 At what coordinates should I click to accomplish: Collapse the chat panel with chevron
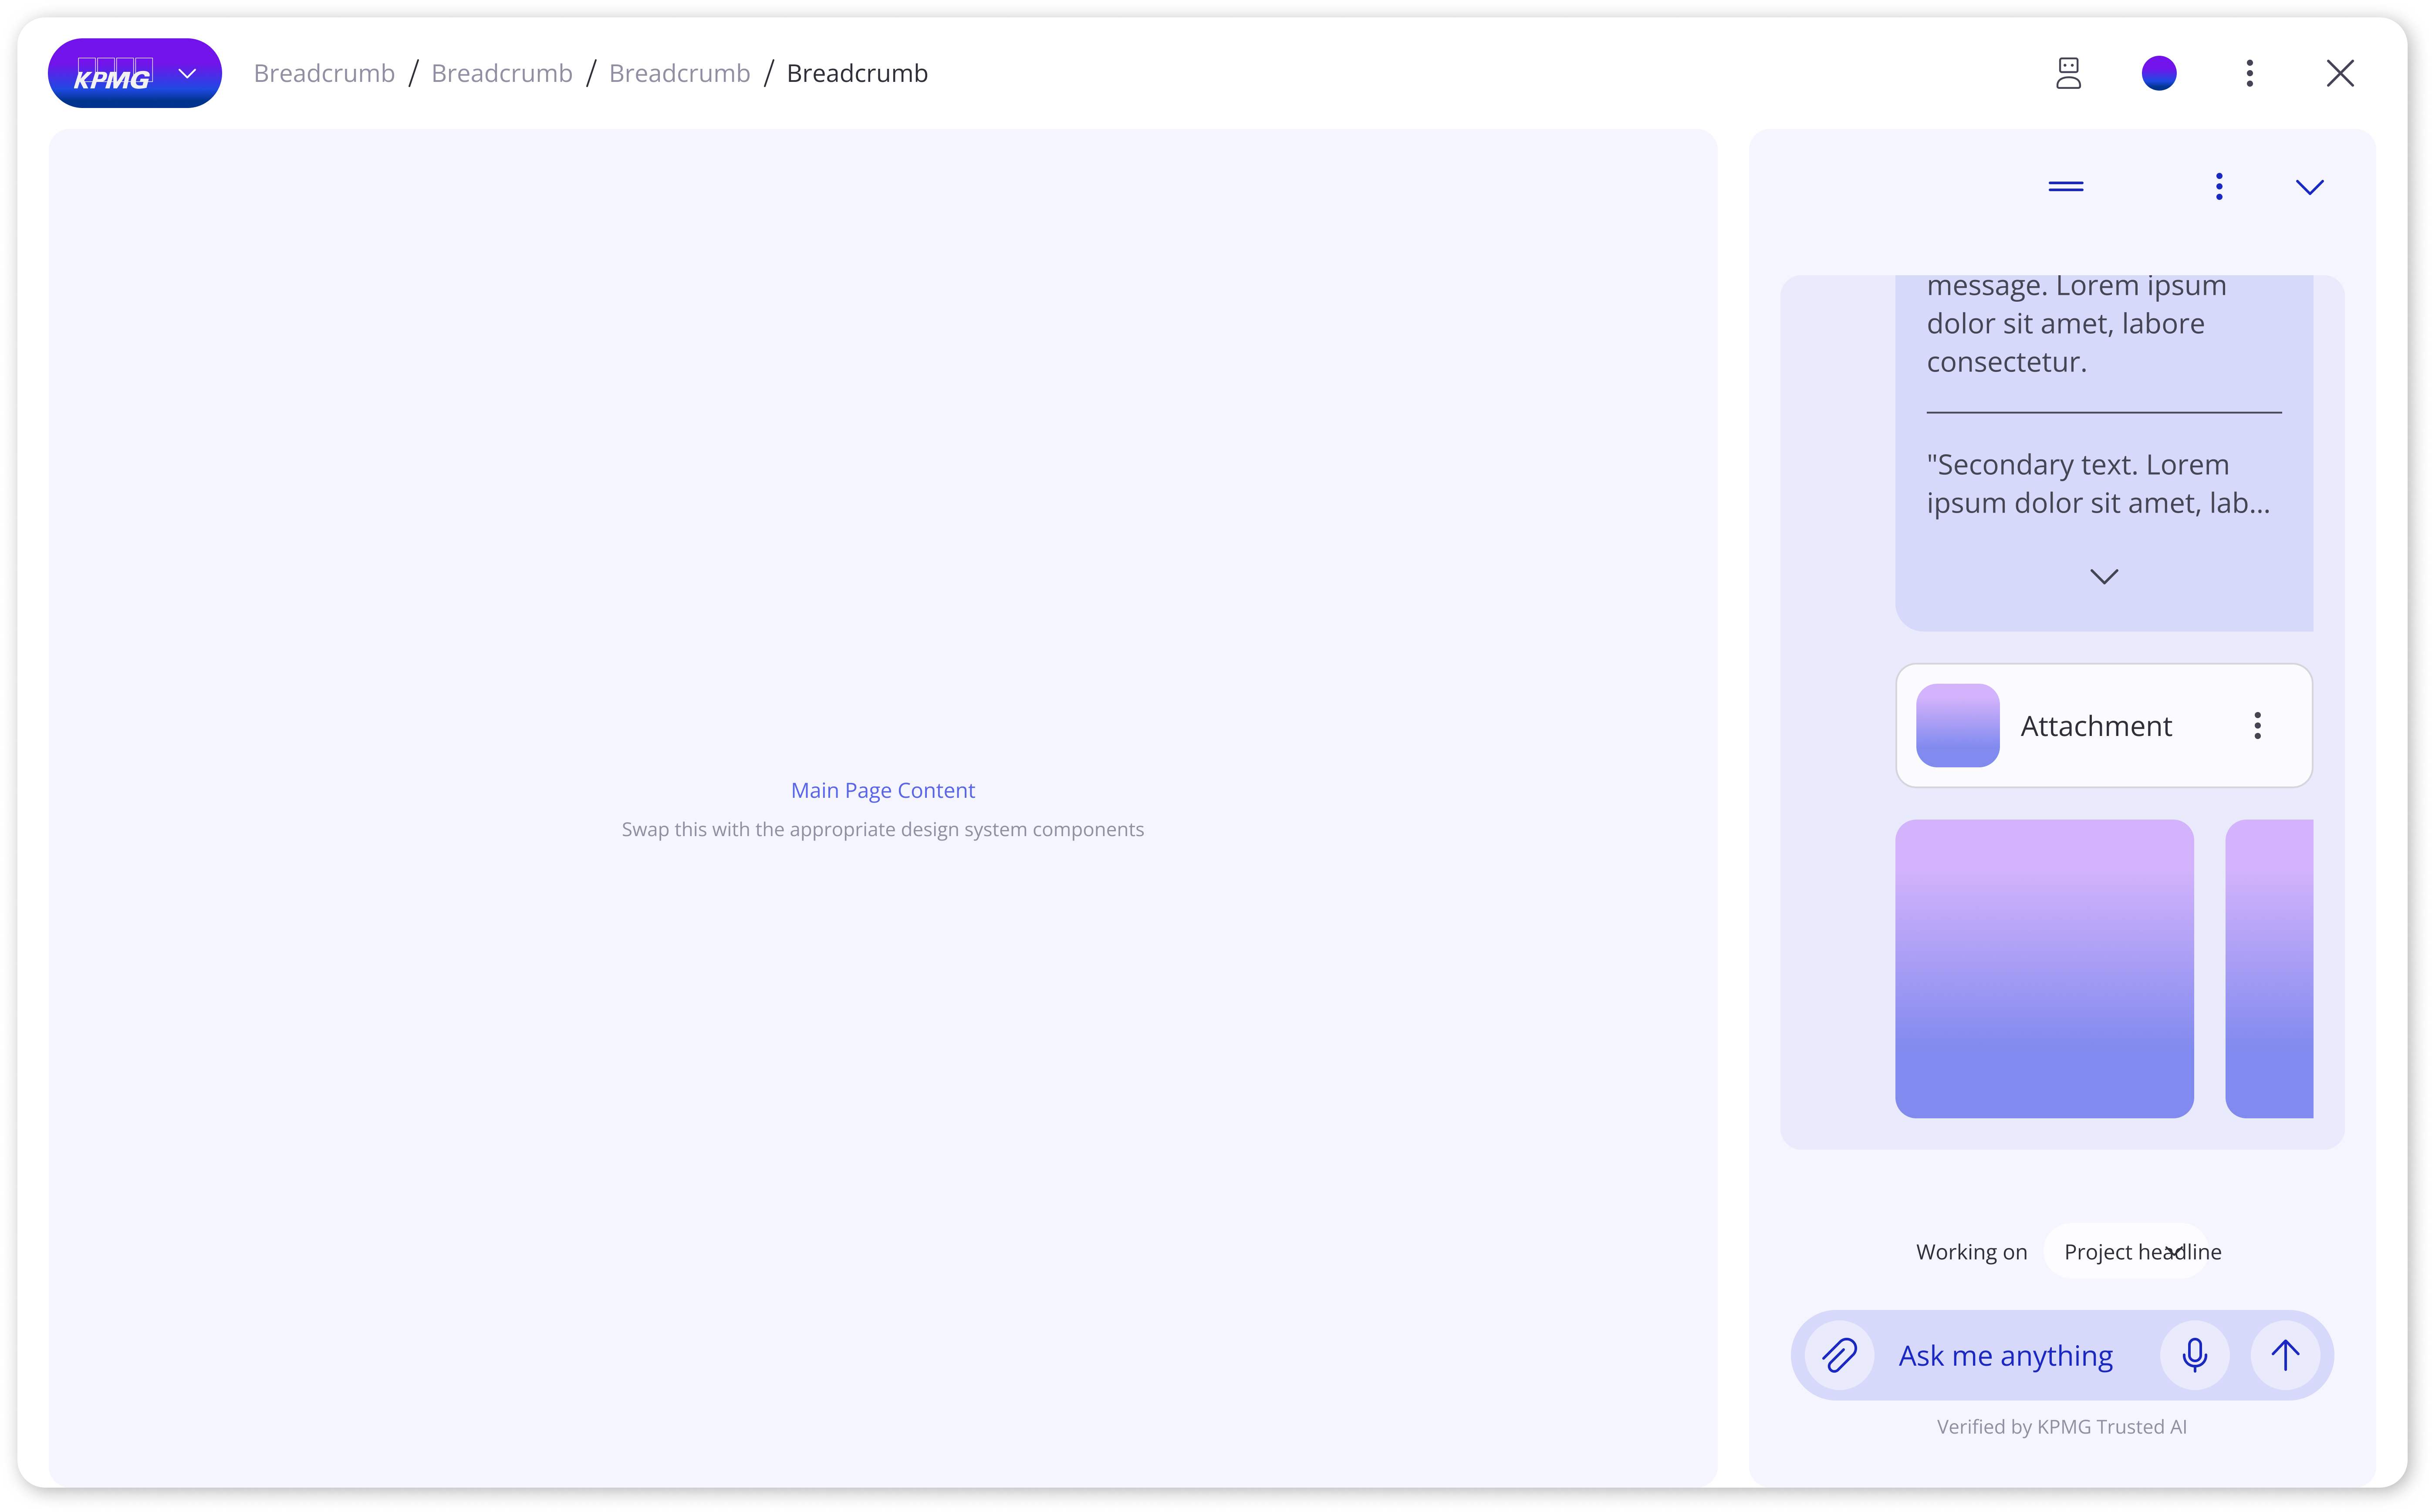[x=2309, y=187]
